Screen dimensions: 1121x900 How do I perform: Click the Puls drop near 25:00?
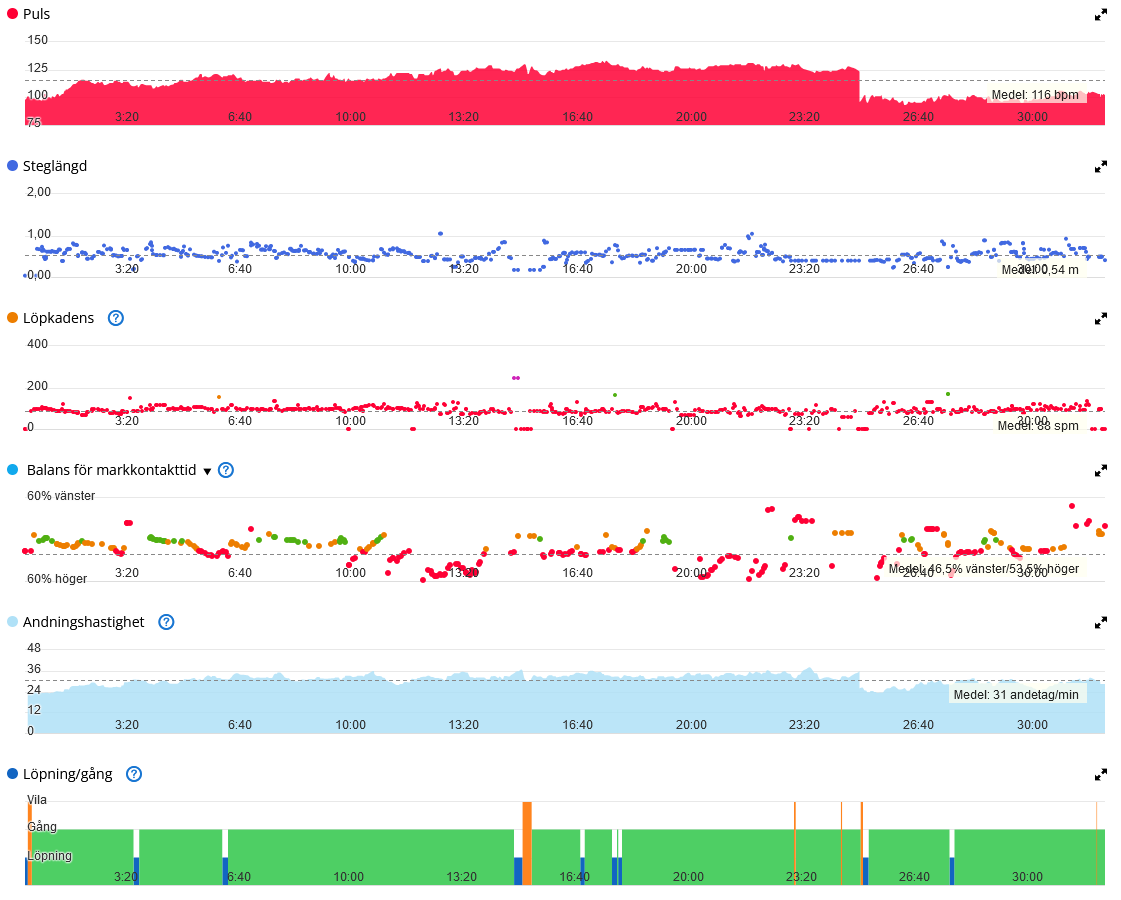point(859,86)
